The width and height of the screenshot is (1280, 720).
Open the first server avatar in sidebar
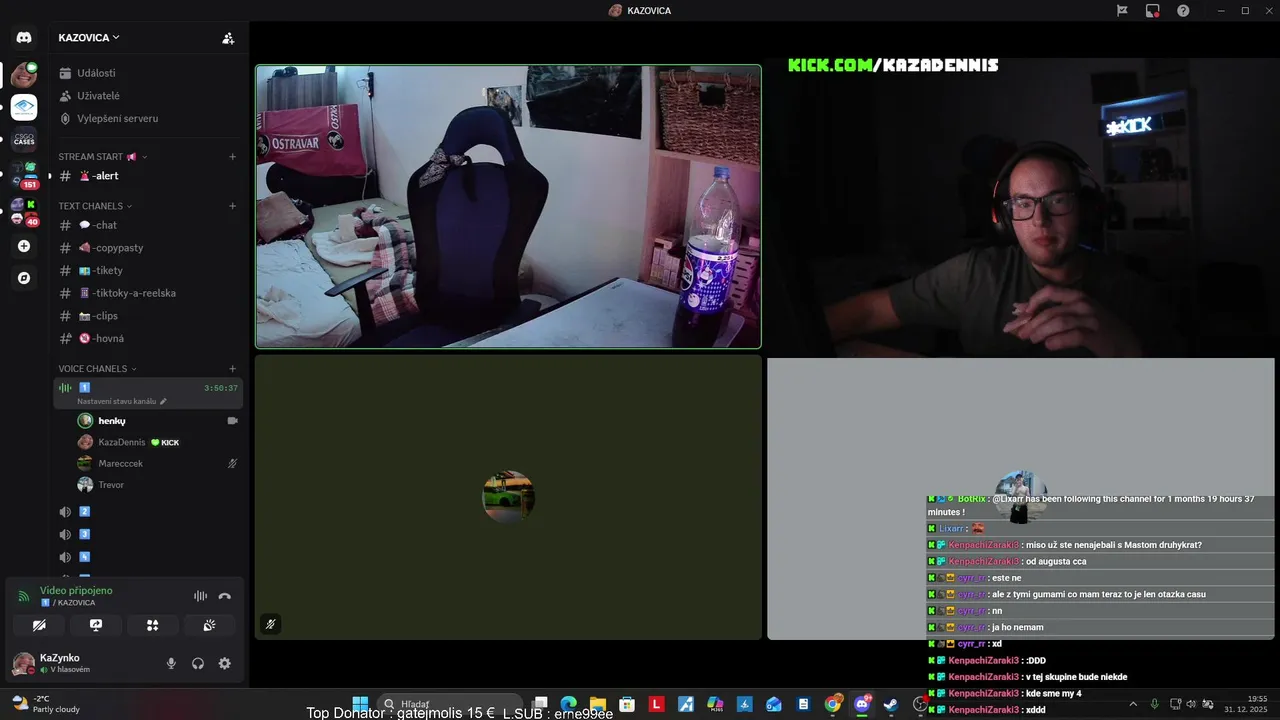[24, 75]
